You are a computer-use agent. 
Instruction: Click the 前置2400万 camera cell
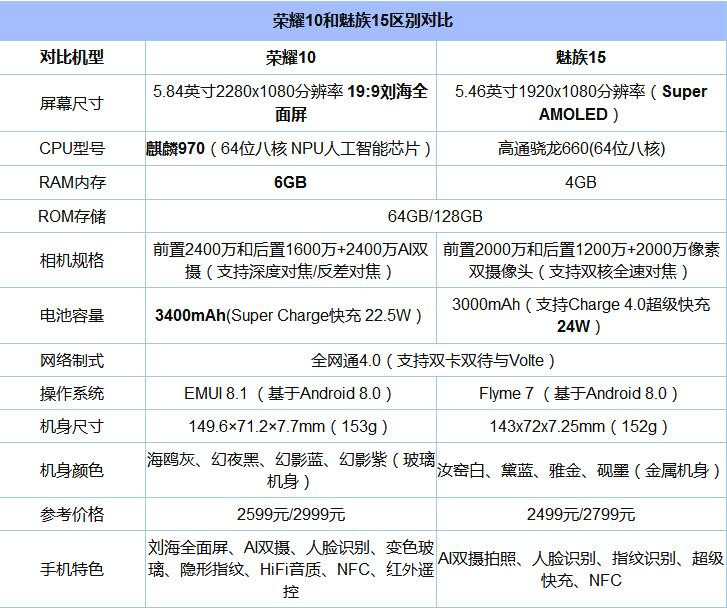pyautogui.click(x=291, y=260)
